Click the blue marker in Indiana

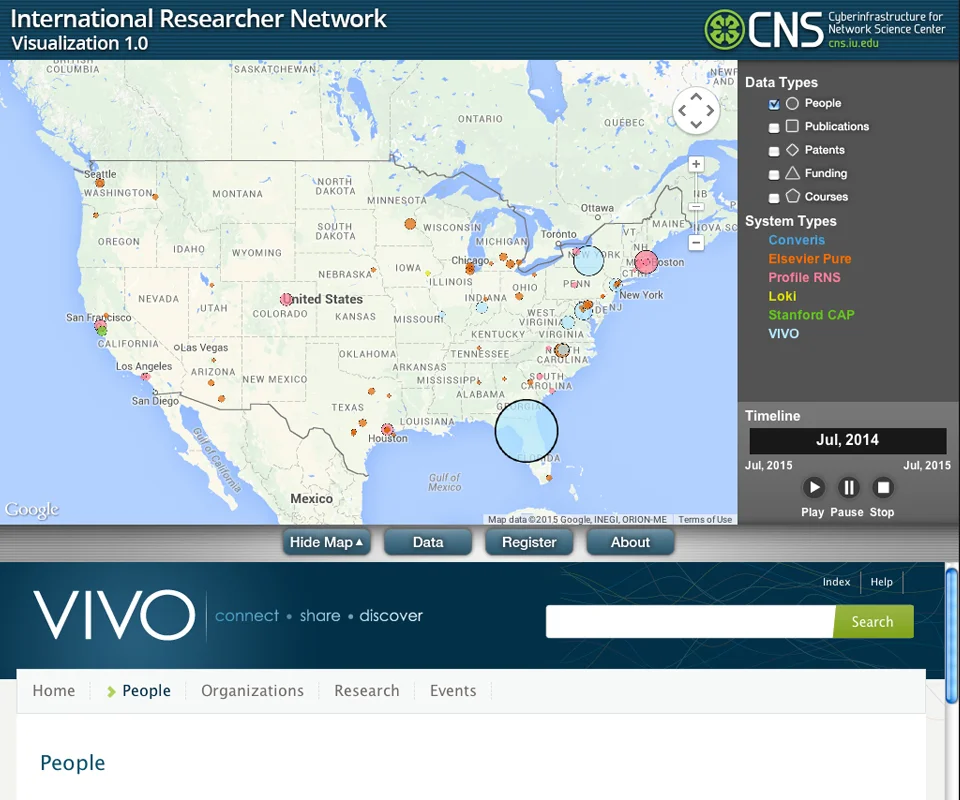pos(482,307)
